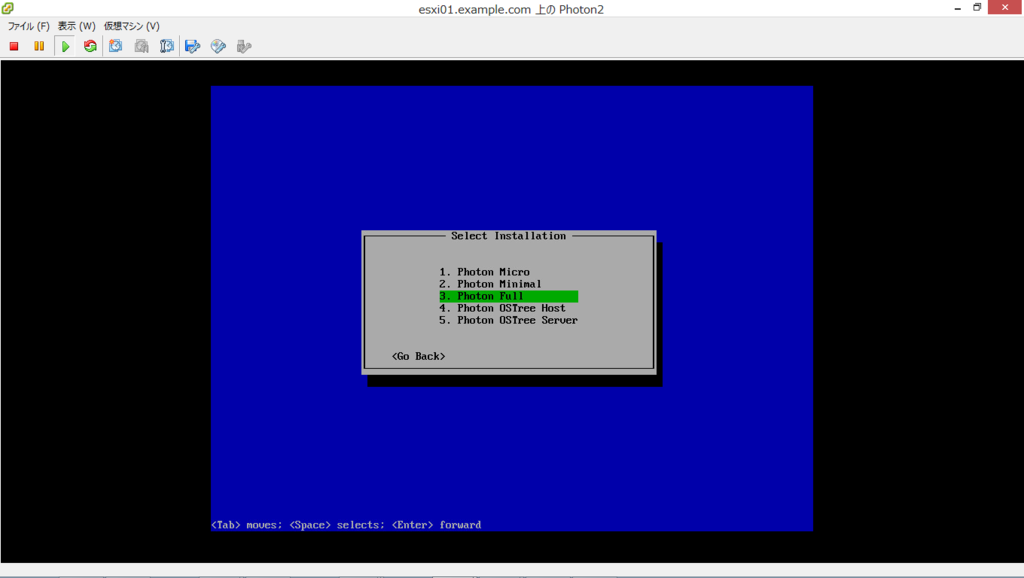Select the Photon OSTree Host option
The height and width of the screenshot is (578, 1024).
click(x=502, y=308)
